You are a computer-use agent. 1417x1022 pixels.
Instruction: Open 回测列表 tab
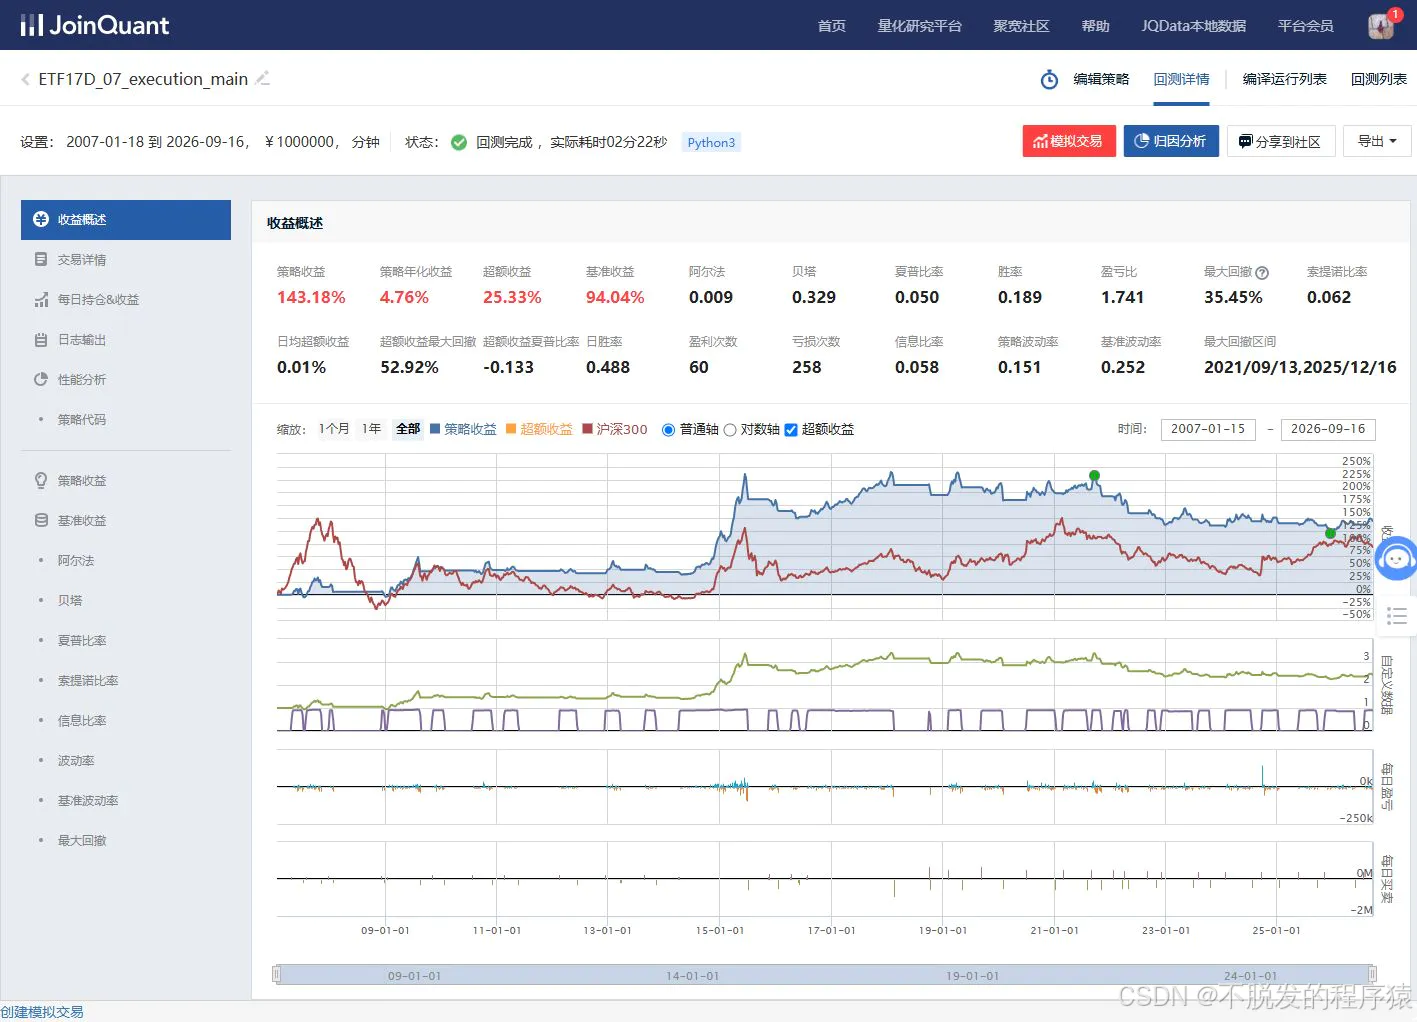[x=1378, y=79]
